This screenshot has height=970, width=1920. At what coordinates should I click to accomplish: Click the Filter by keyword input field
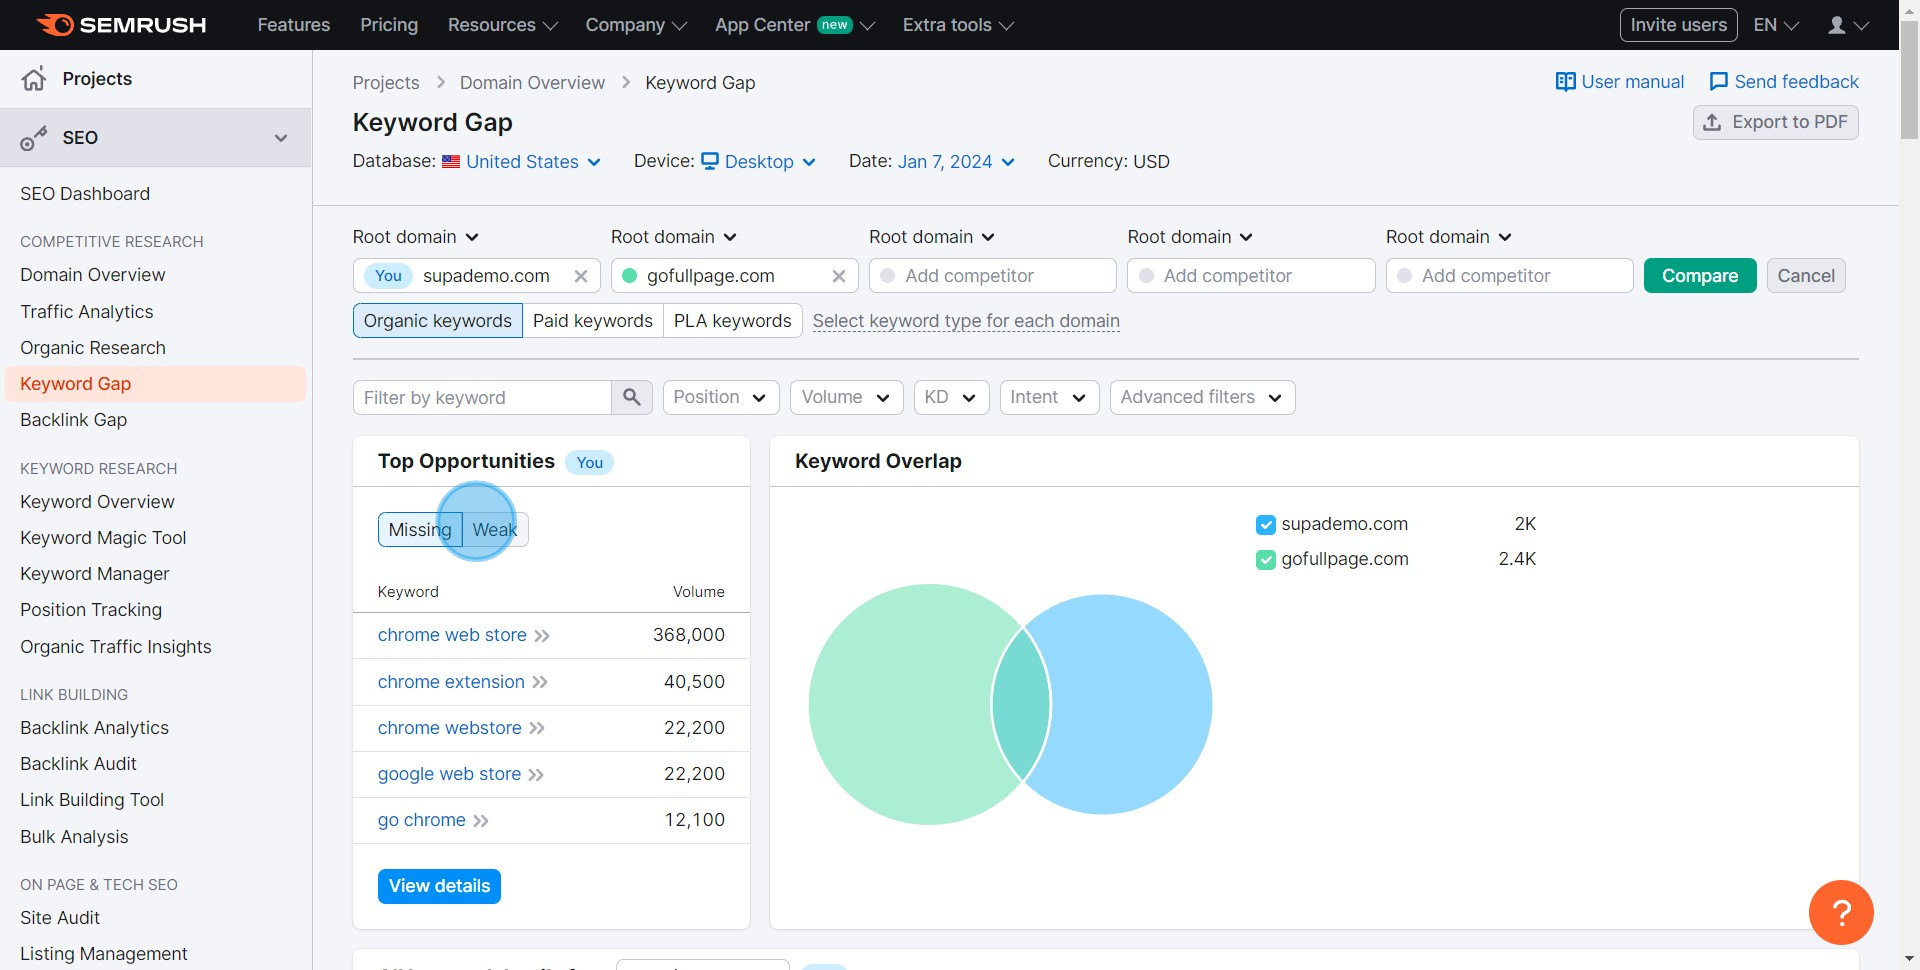[x=482, y=397]
